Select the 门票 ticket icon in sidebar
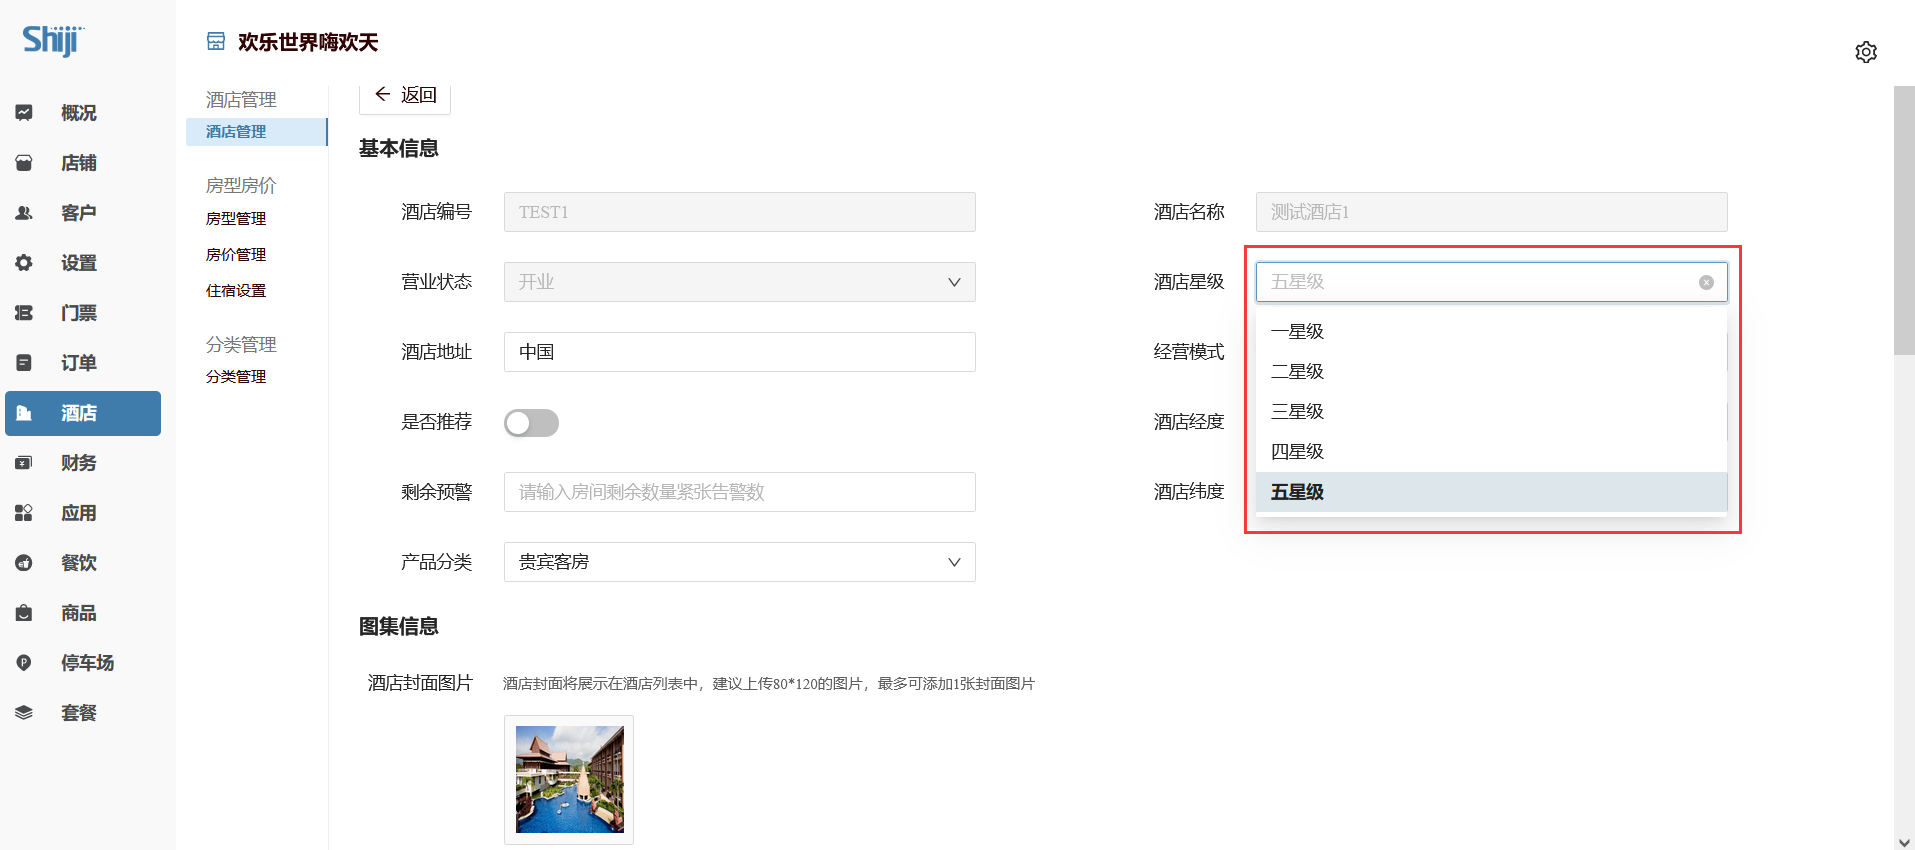The height and width of the screenshot is (850, 1915). (24, 313)
